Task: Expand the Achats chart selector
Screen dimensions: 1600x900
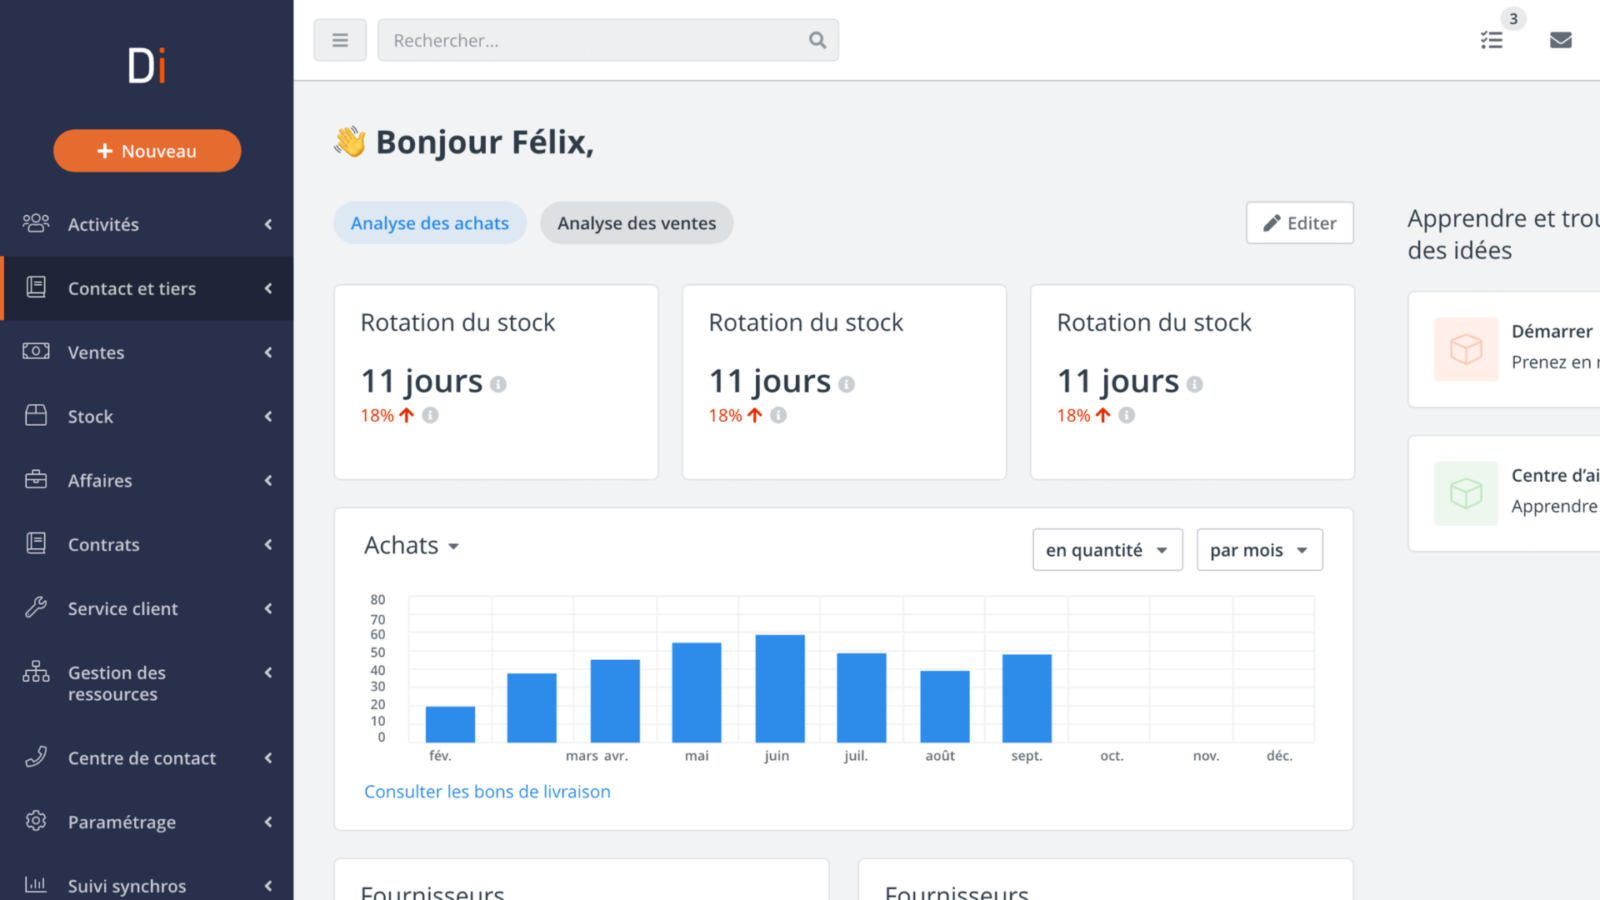Action: point(411,546)
